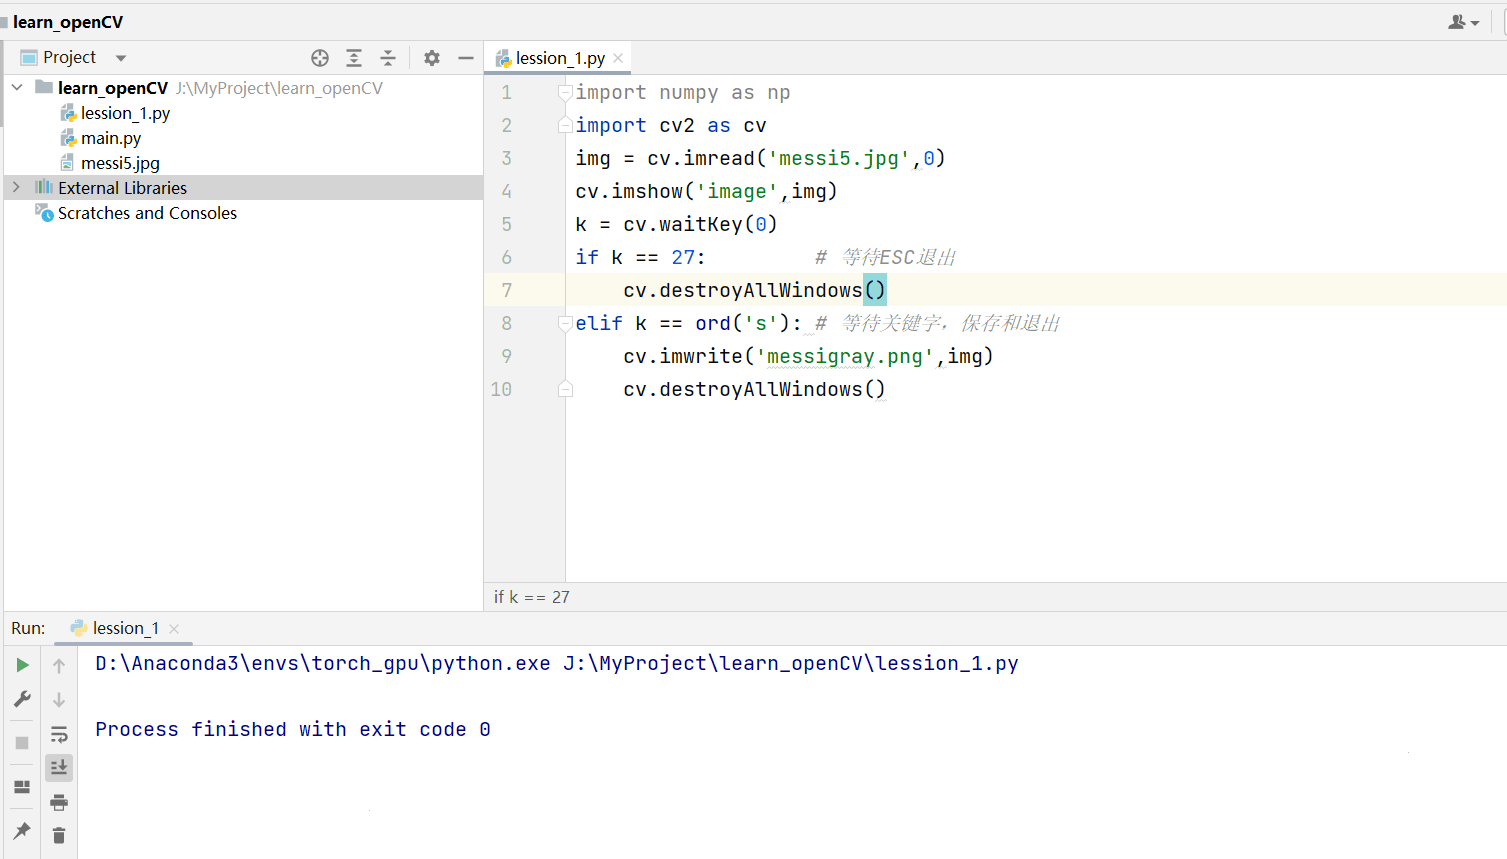
Task: Clear console output with trash icon
Action: point(59,836)
